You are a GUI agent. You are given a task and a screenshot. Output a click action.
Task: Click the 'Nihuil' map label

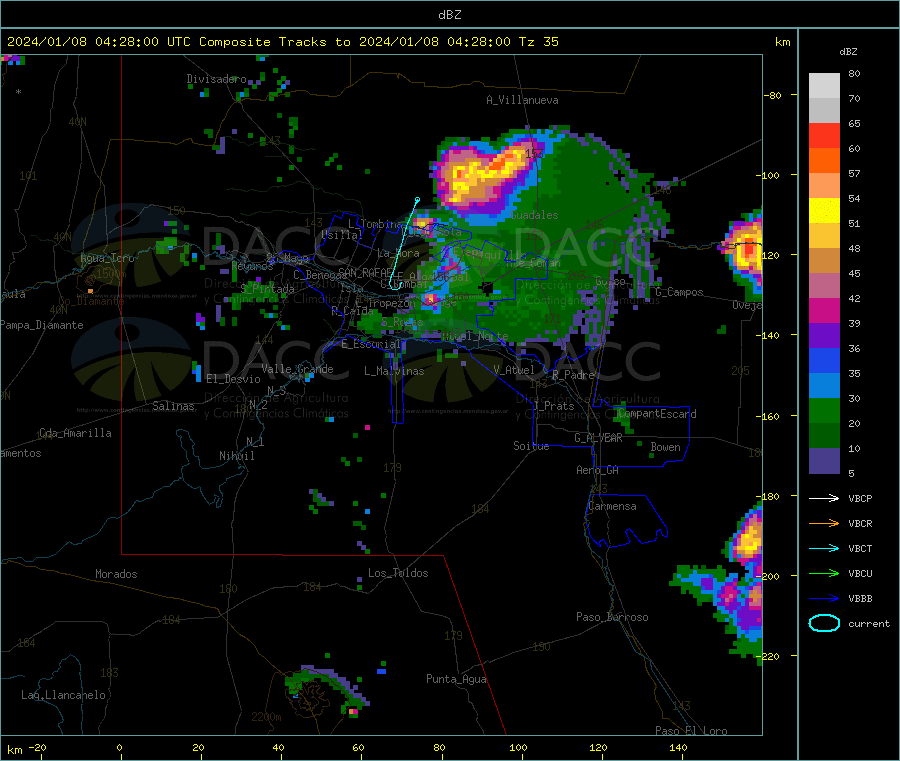click(x=236, y=456)
